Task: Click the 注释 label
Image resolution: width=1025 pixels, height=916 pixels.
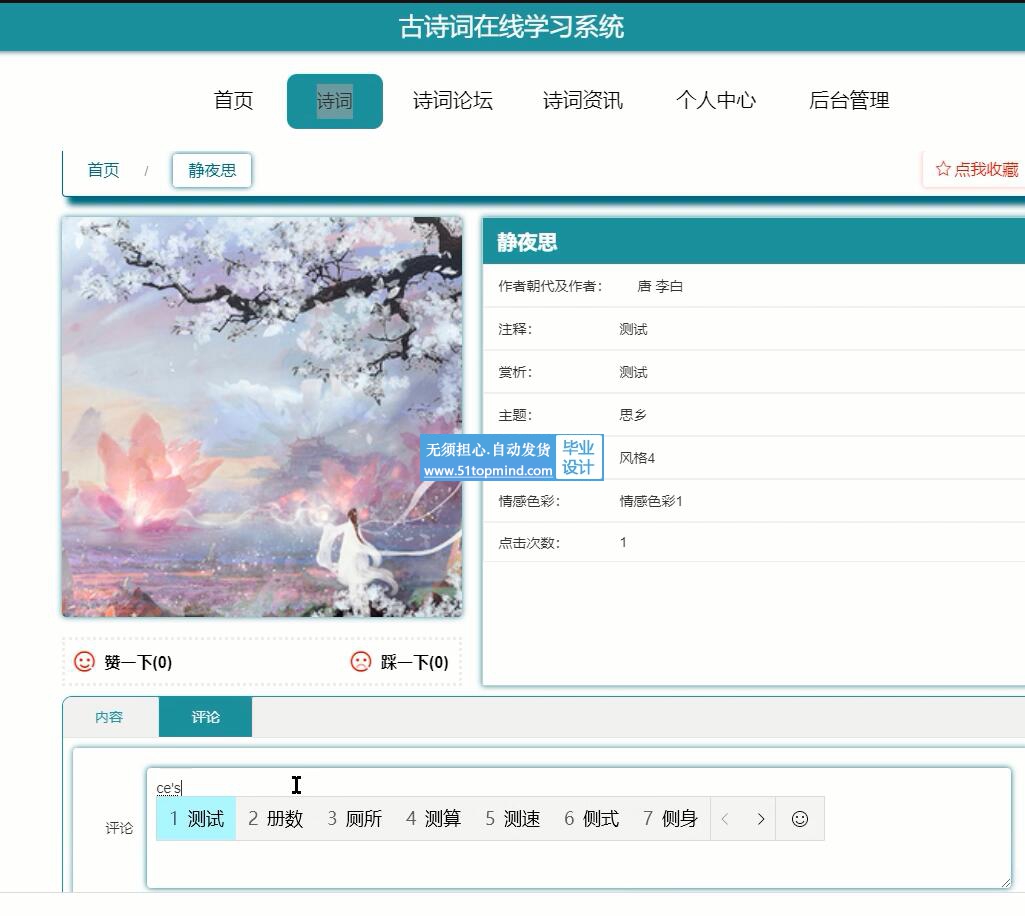Action: (x=515, y=330)
